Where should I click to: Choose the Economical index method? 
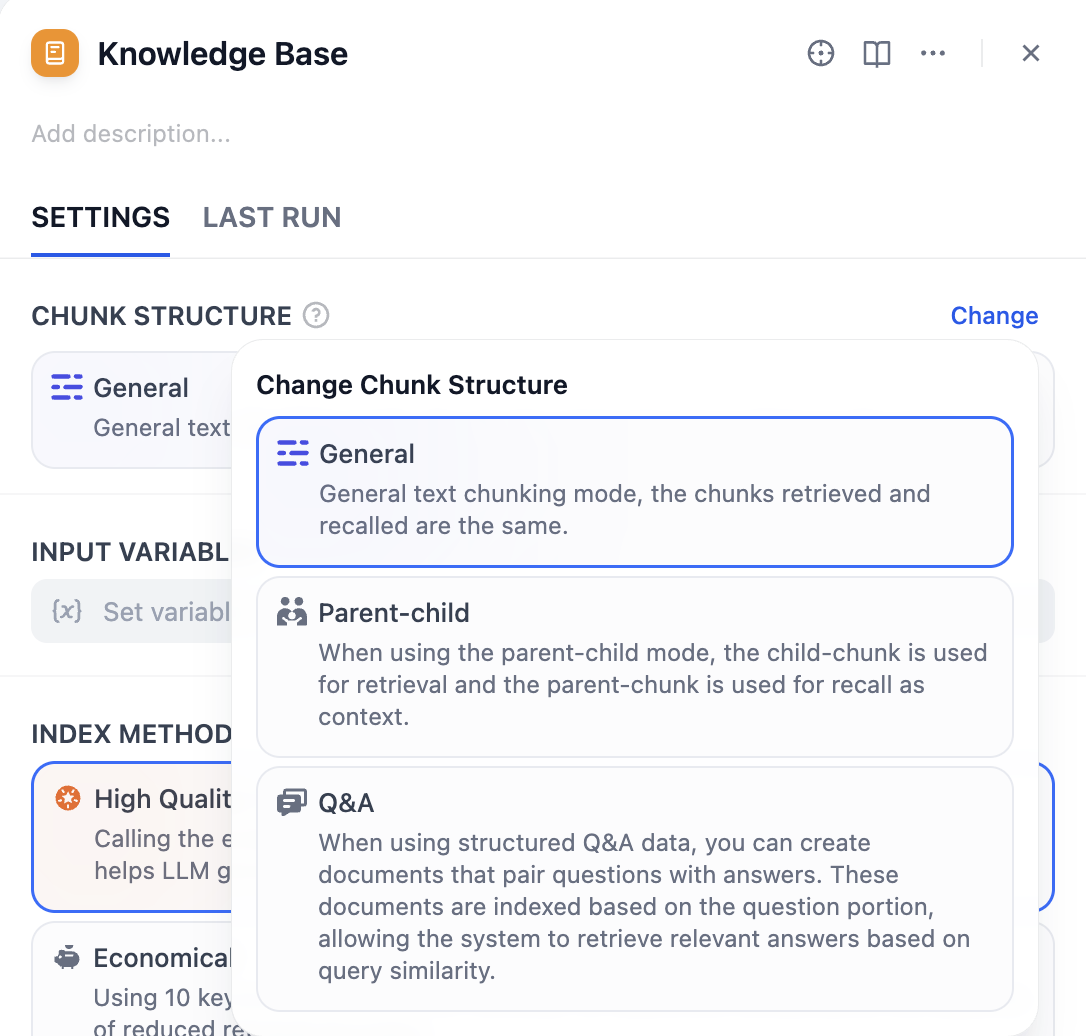pyautogui.click(x=132, y=979)
